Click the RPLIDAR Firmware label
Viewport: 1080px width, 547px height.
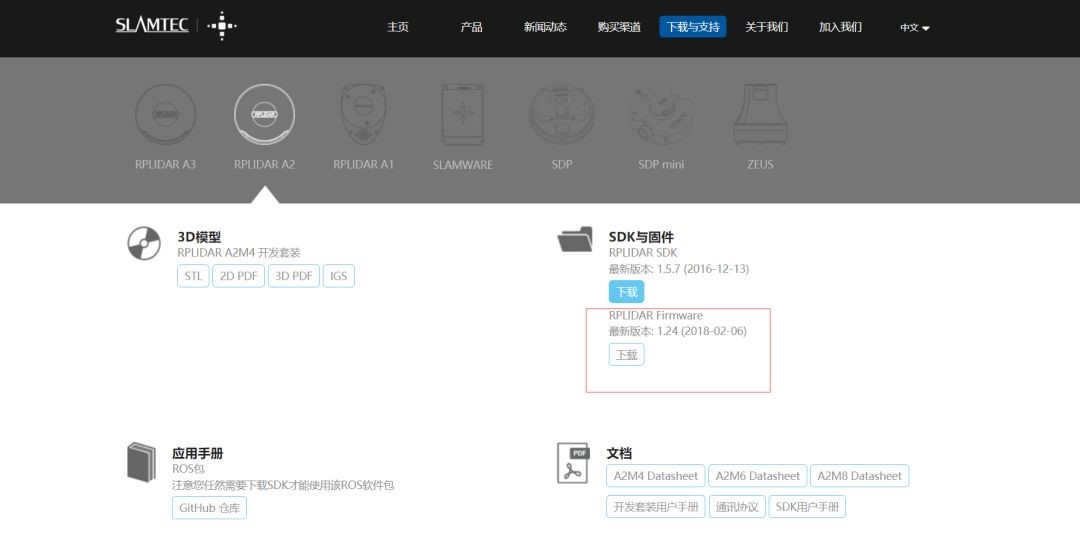tap(656, 315)
